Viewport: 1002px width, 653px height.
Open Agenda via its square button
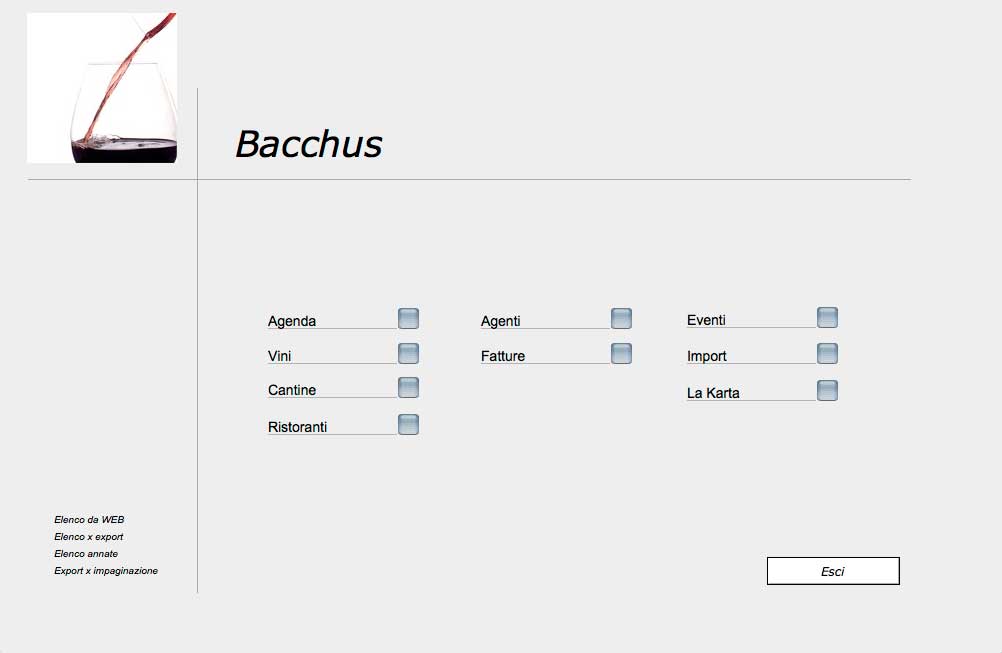pos(408,318)
